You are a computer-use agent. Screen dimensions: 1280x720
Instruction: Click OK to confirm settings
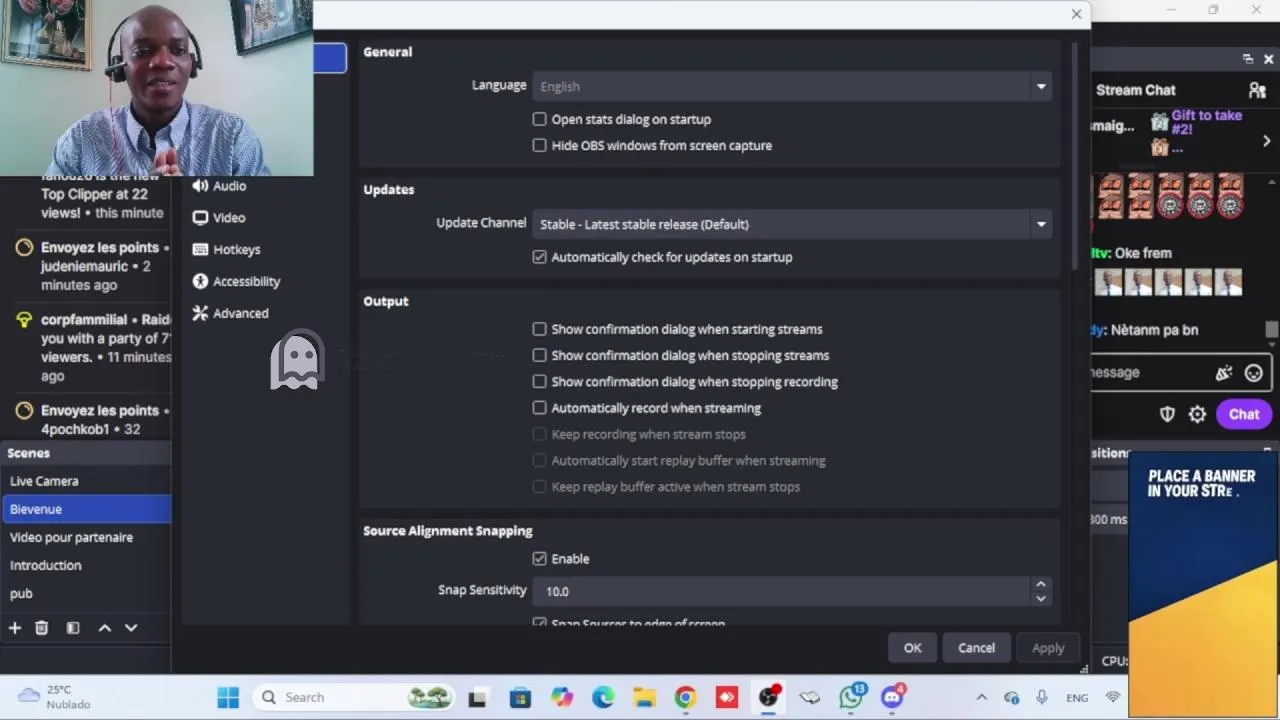click(x=912, y=648)
